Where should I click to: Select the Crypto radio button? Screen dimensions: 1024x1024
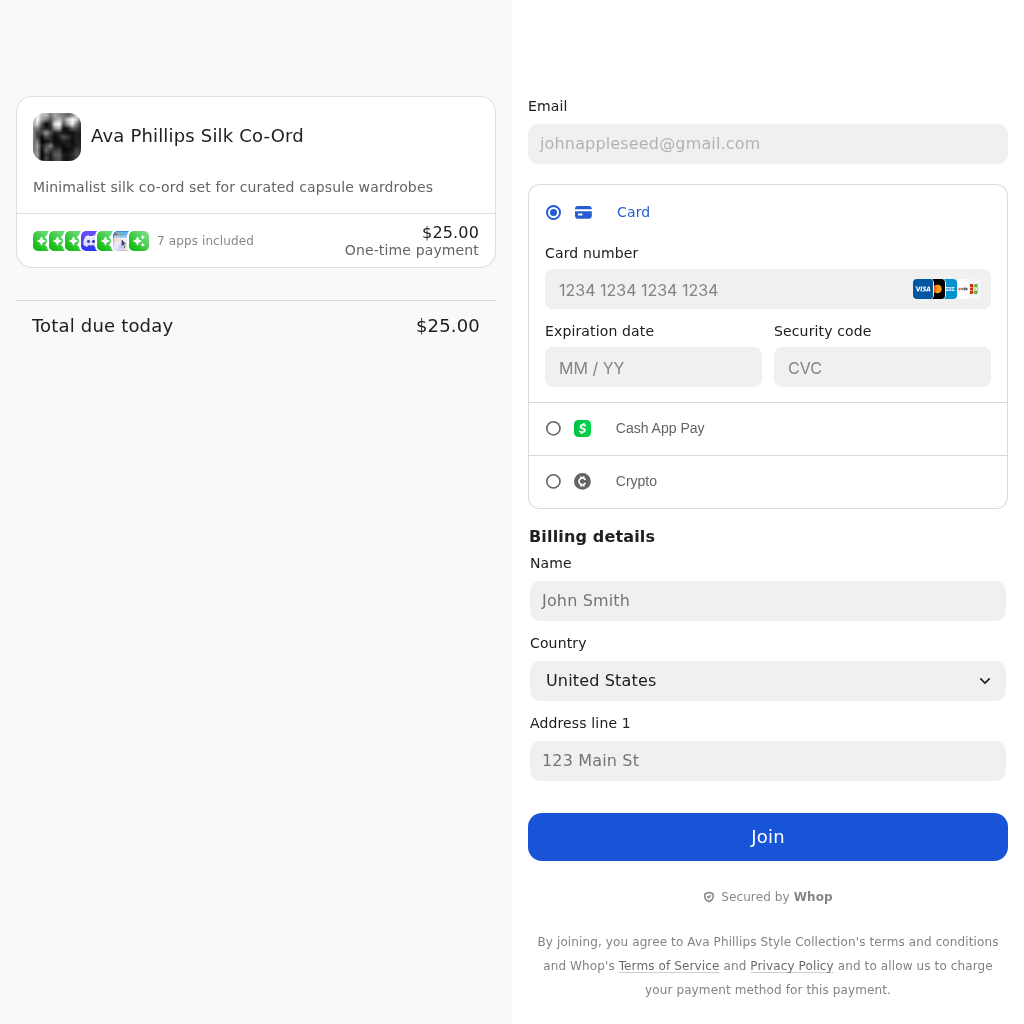(x=553, y=481)
